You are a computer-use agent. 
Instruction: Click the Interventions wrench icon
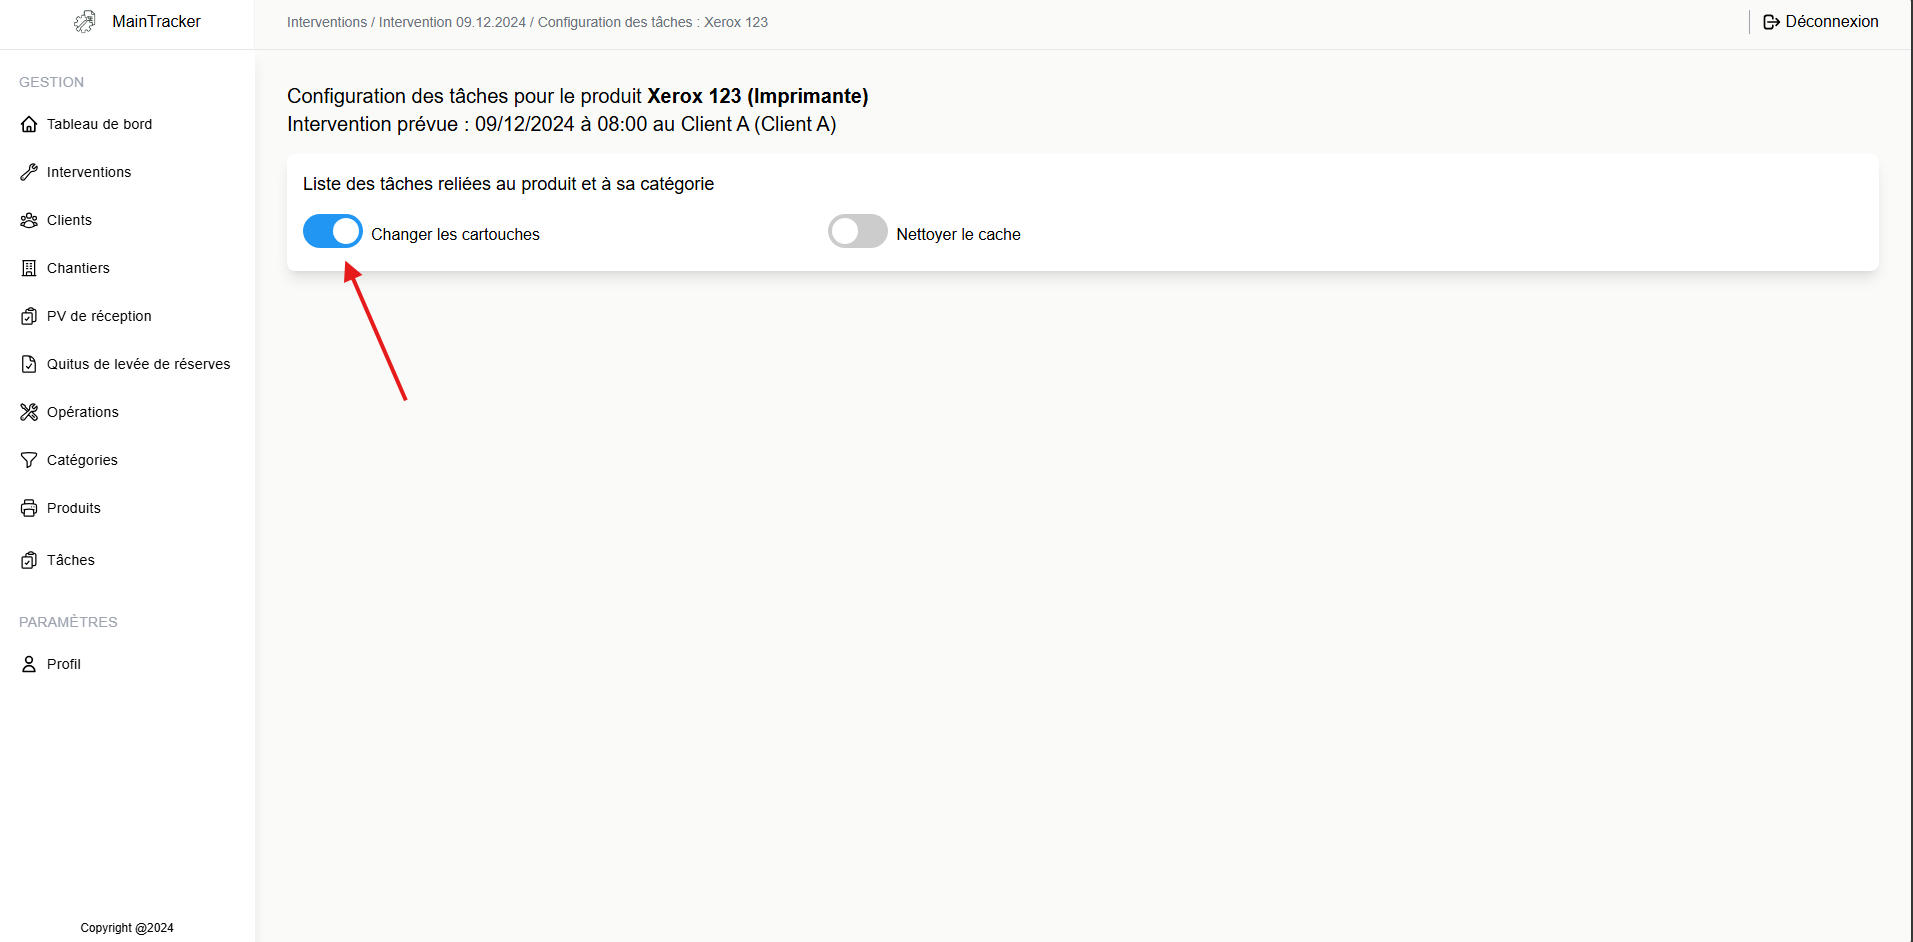click(29, 172)
